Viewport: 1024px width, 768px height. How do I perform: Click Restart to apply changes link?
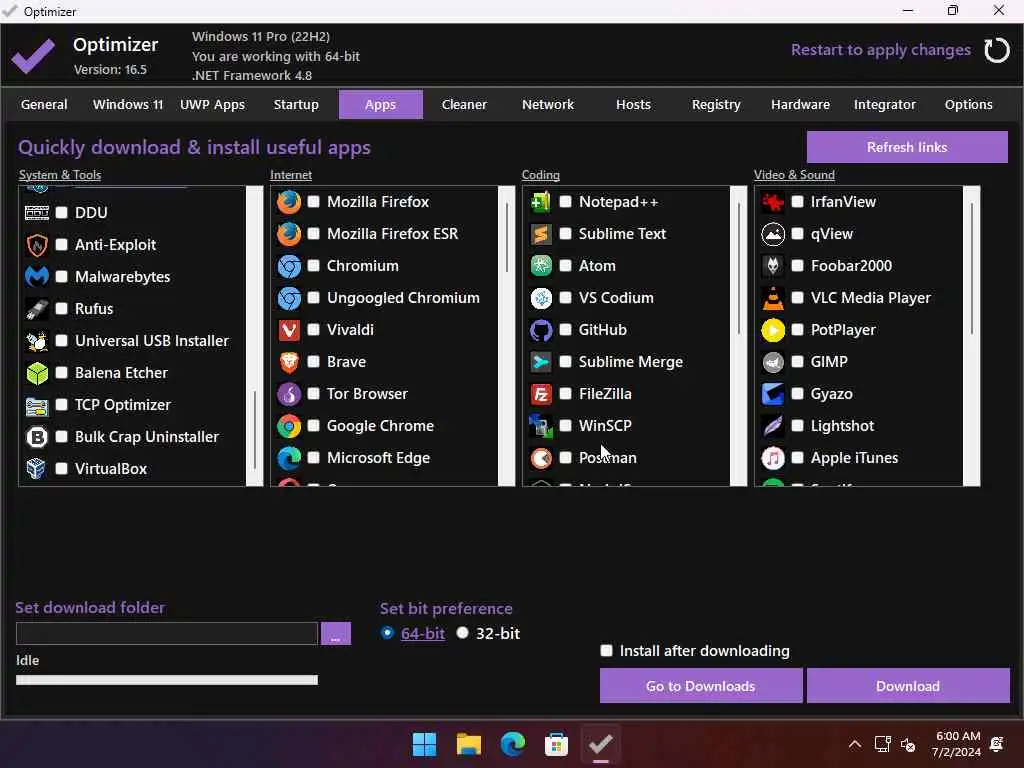880,50
